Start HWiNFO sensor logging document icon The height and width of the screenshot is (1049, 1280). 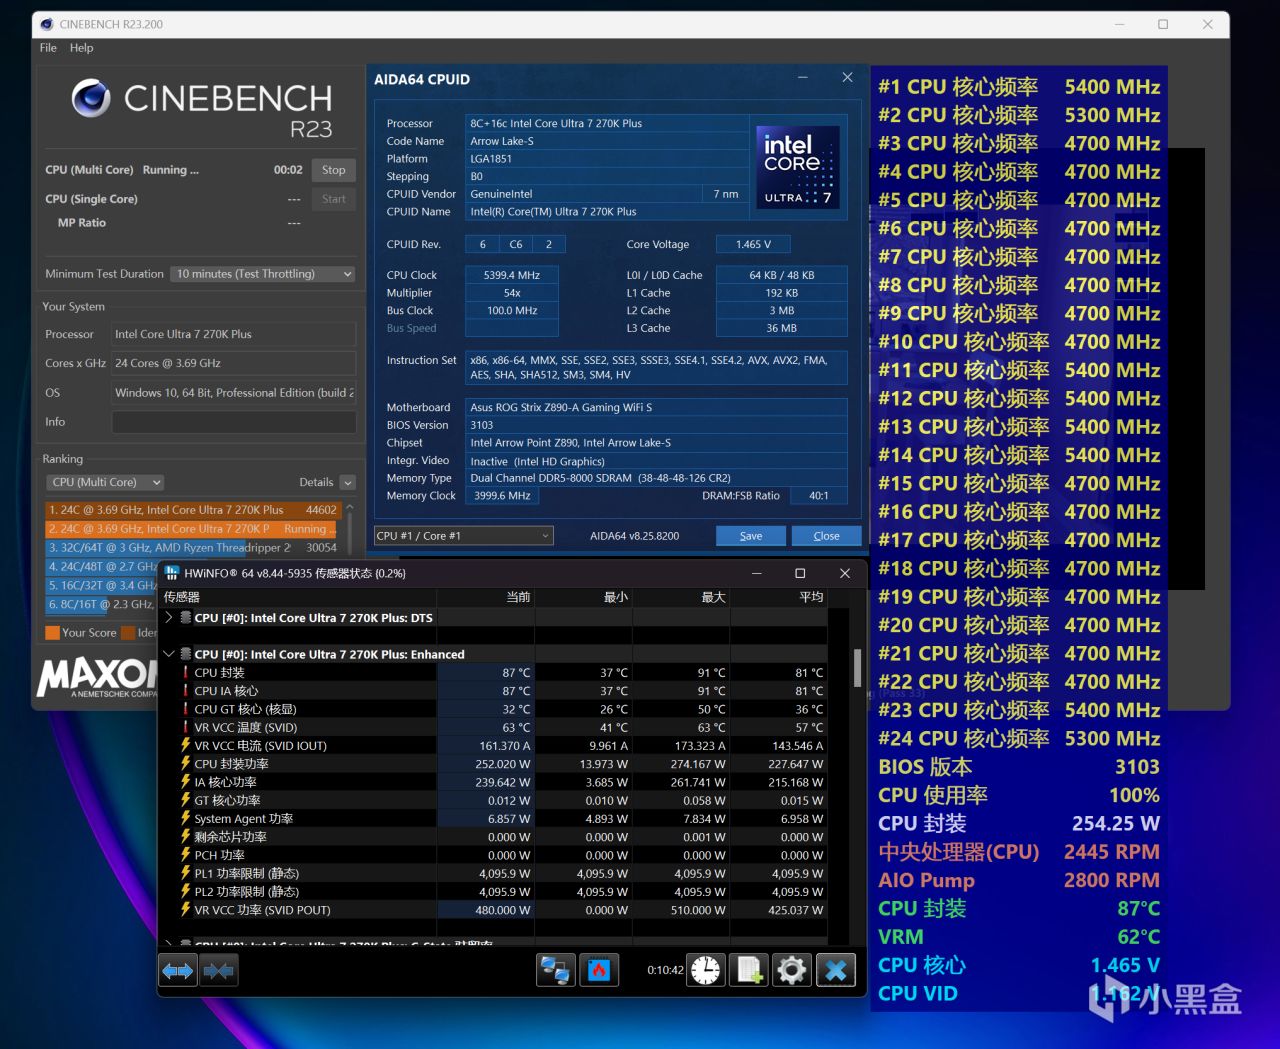tap(749, 970)
